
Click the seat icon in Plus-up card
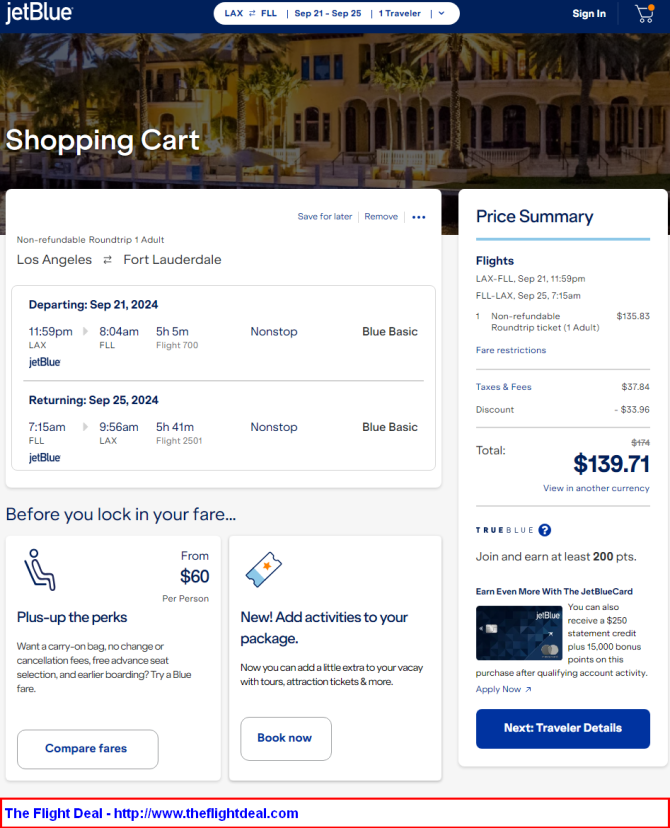[40, 569]
